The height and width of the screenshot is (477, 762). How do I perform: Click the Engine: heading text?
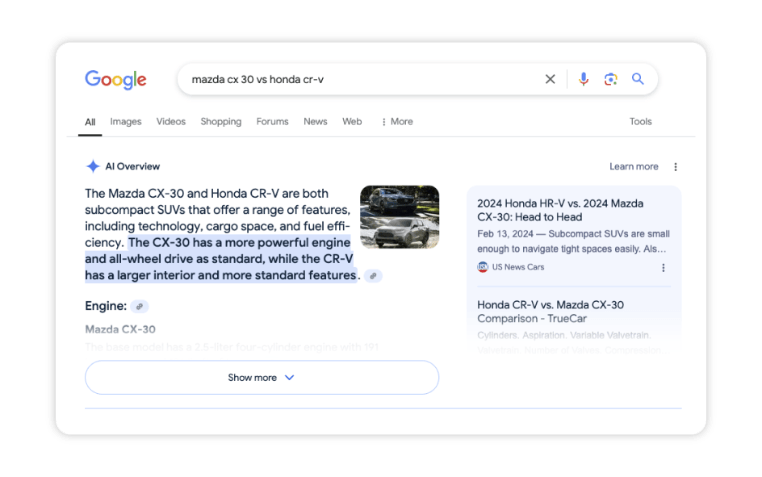(x=105, y=306)
